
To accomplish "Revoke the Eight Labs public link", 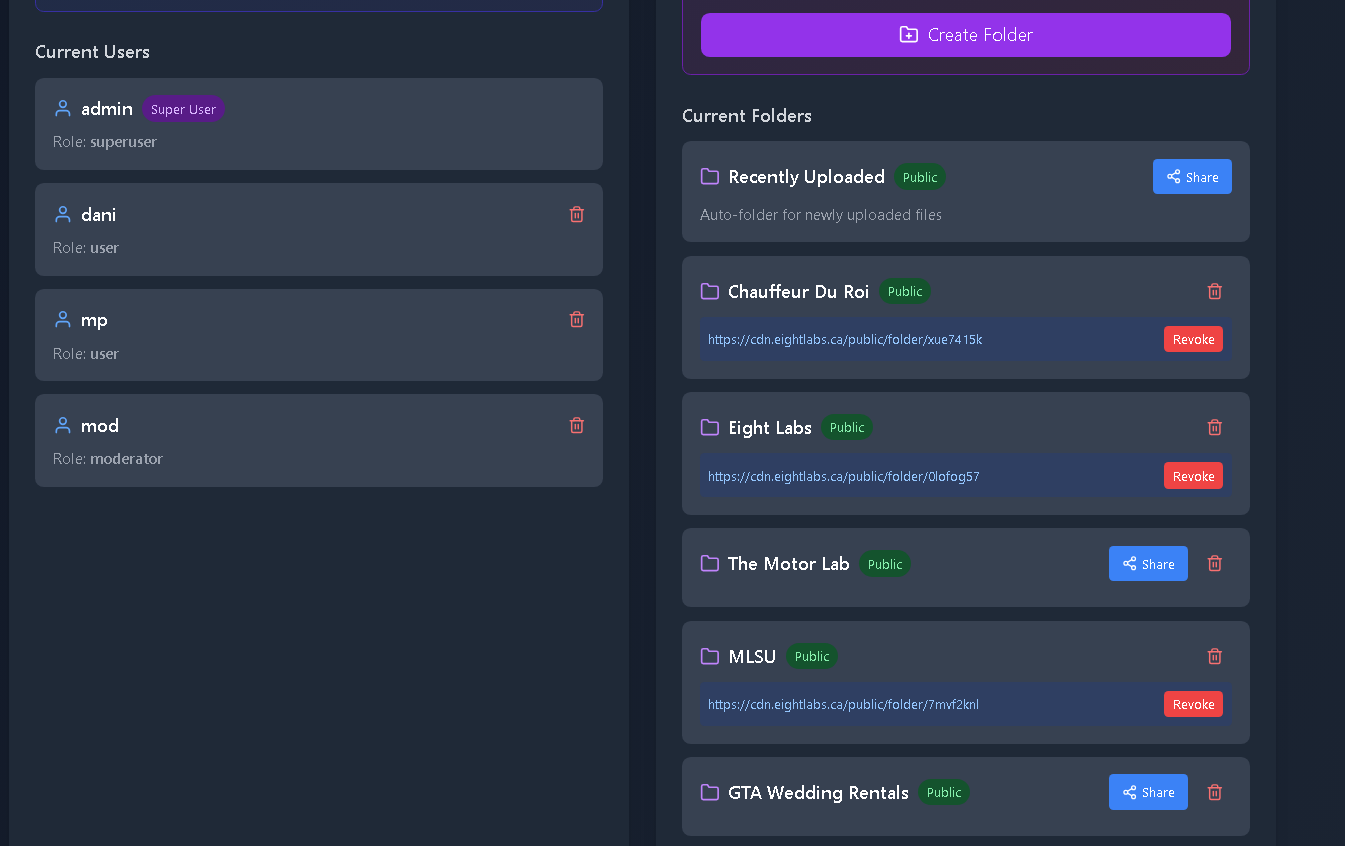I will [x=1193, y=475].
